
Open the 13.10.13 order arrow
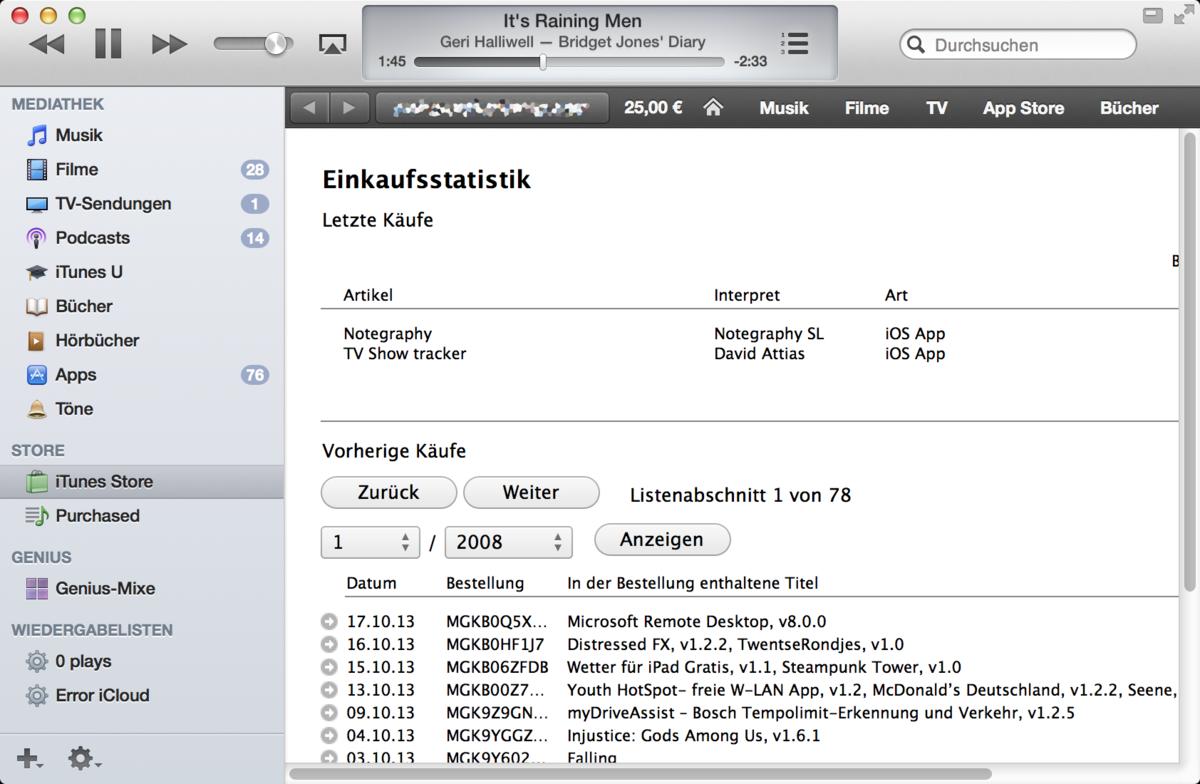pyautogui.click(x=329, y=690)
